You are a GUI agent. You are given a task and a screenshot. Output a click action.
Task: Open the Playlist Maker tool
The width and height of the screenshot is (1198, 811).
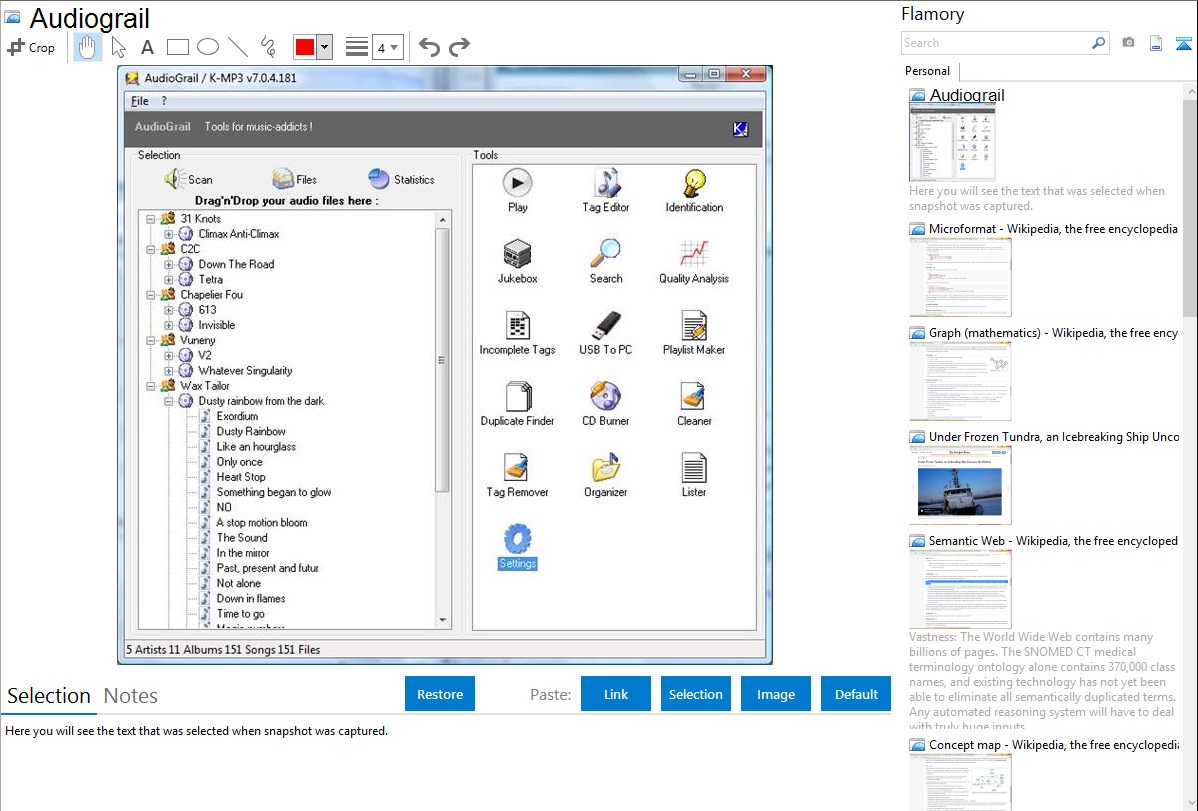pyautogui.click(x=694, y=333)
